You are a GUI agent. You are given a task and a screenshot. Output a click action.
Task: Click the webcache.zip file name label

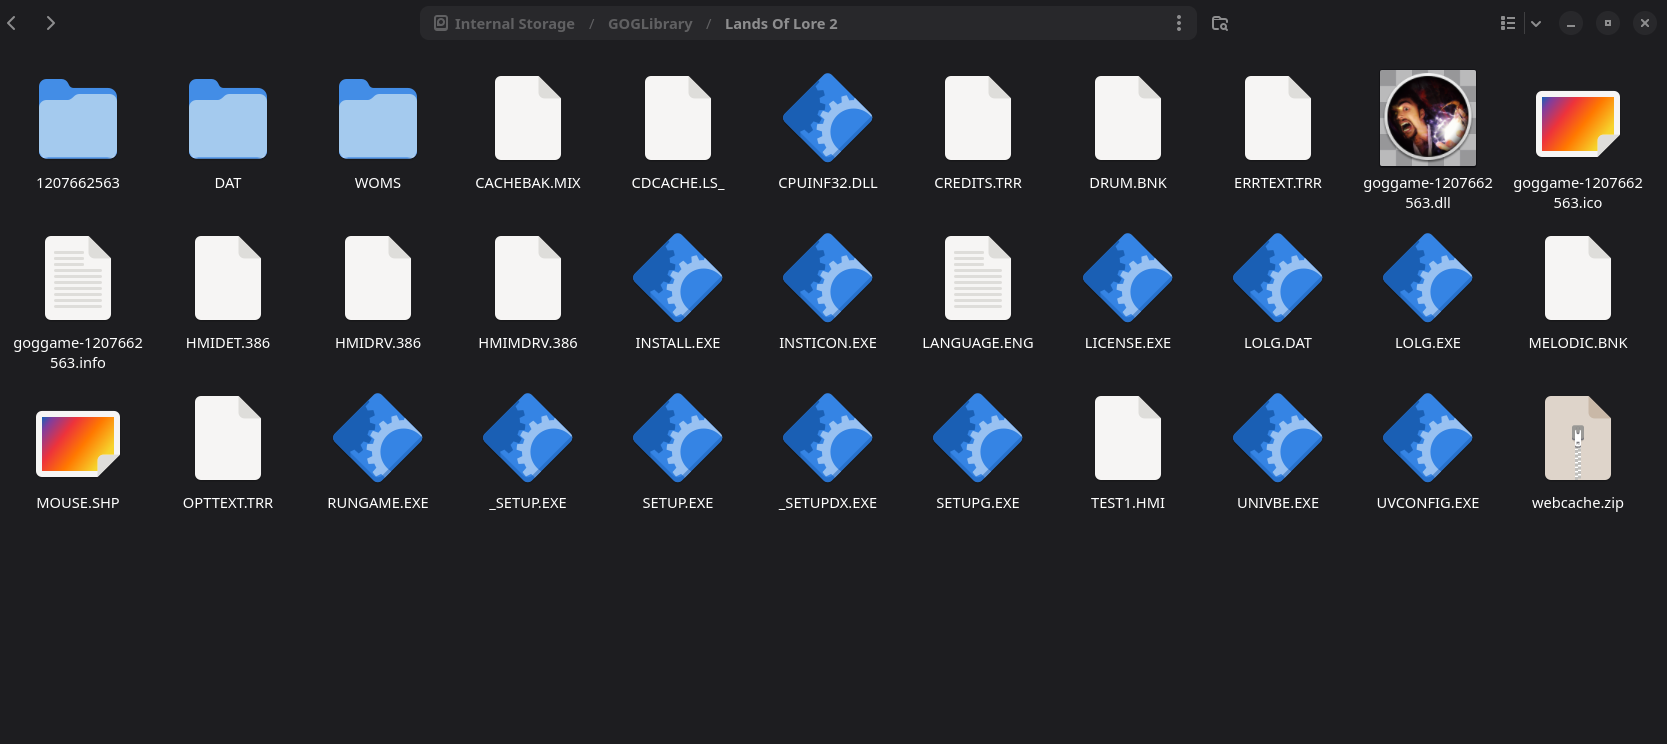(1578, 503)
